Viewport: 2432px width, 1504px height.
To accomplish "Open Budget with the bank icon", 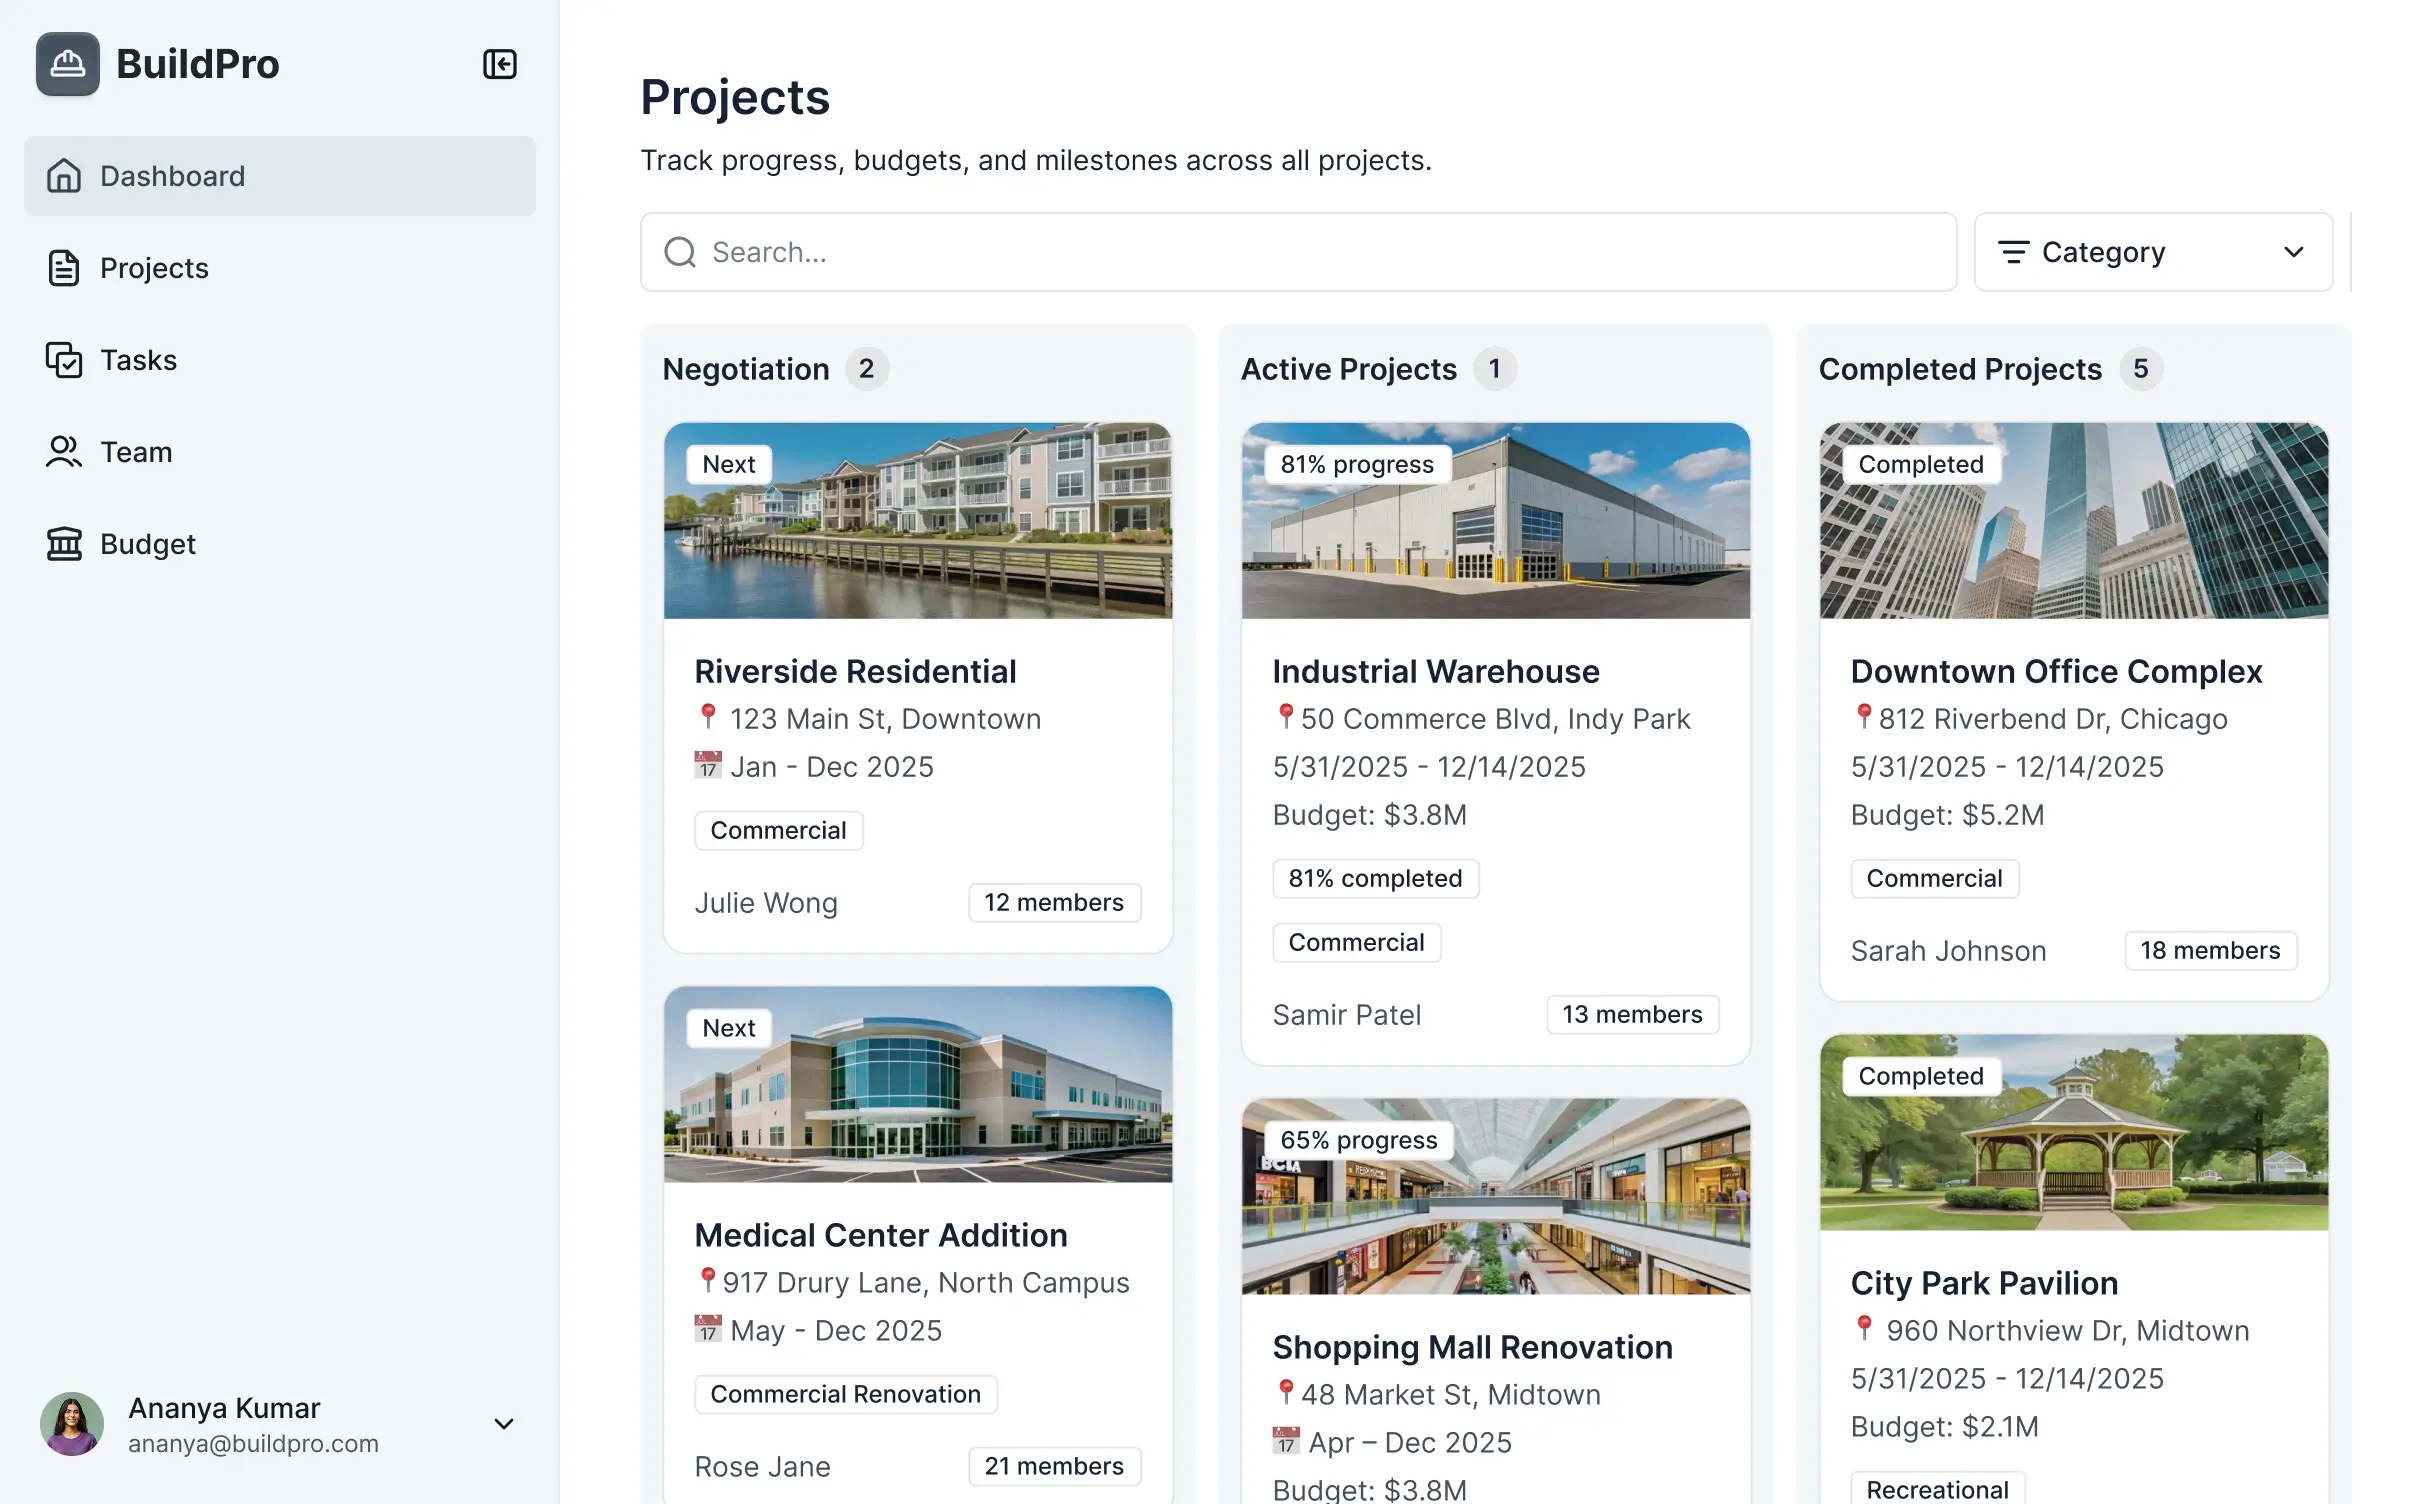I will (x=64, y=544).
